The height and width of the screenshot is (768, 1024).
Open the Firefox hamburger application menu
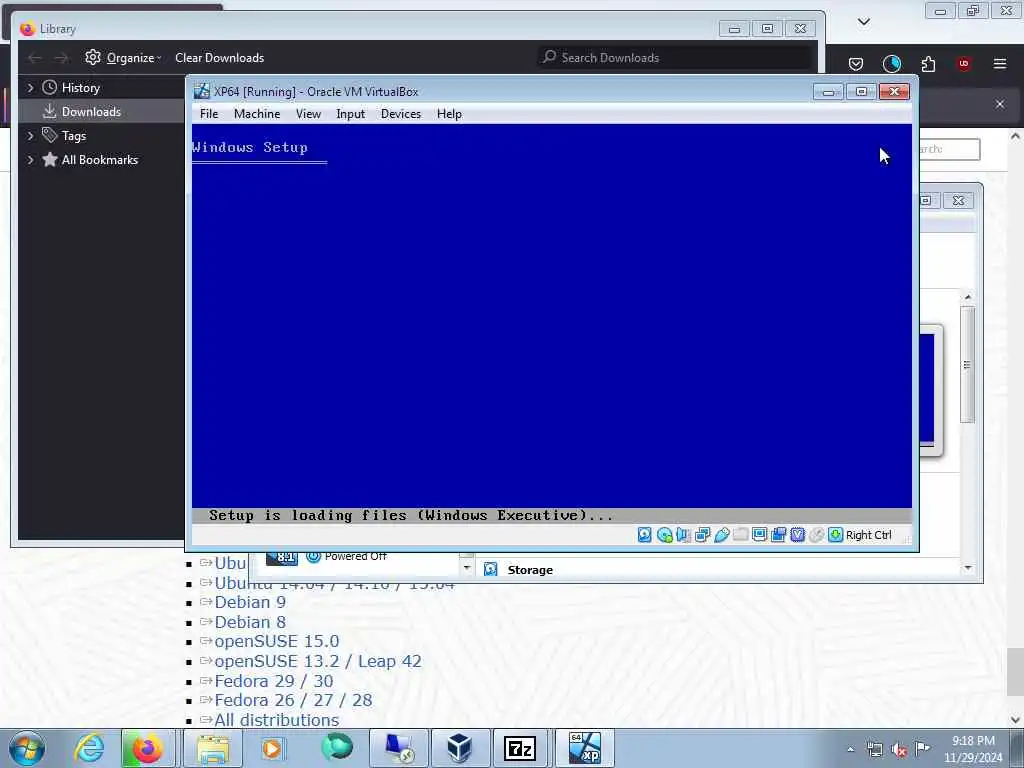tap(1000, 63)
